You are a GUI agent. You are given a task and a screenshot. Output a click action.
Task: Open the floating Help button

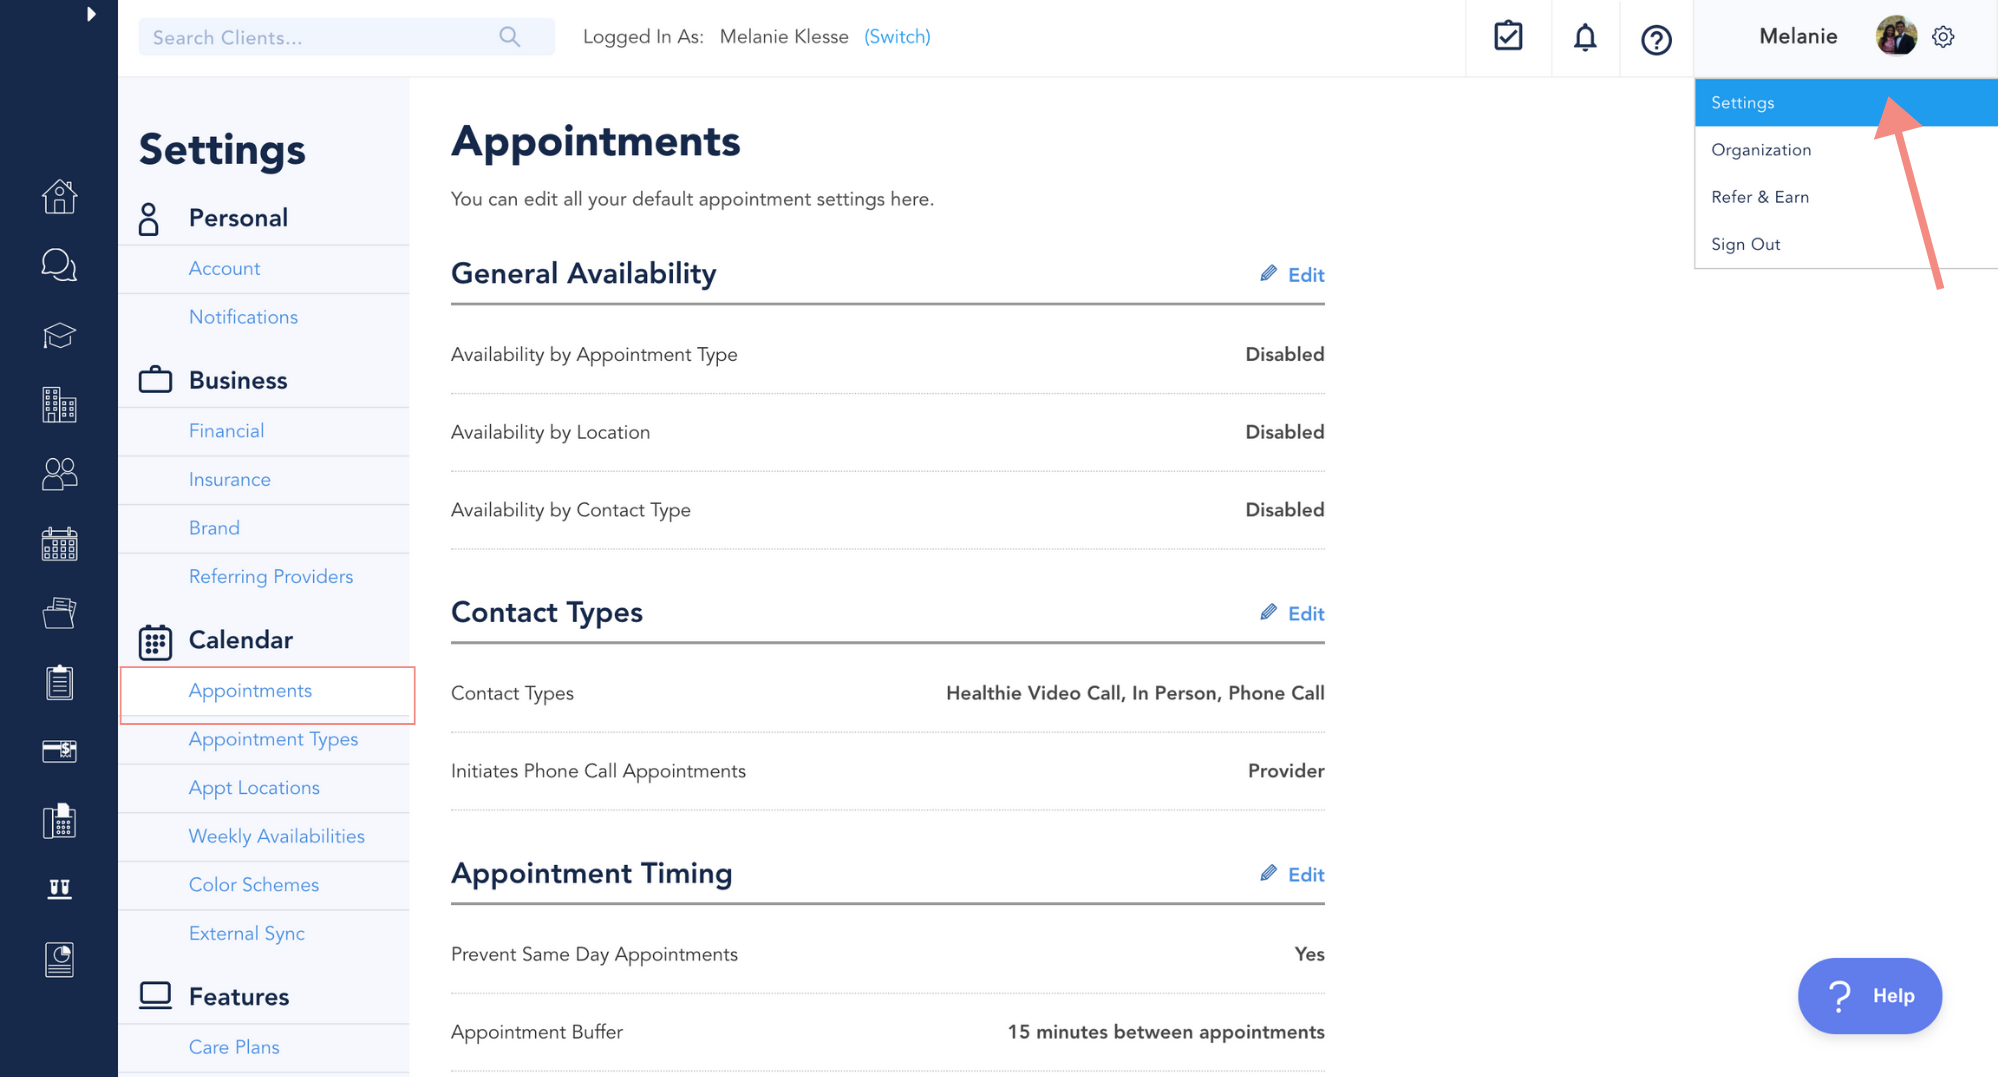click(1869, 996)
